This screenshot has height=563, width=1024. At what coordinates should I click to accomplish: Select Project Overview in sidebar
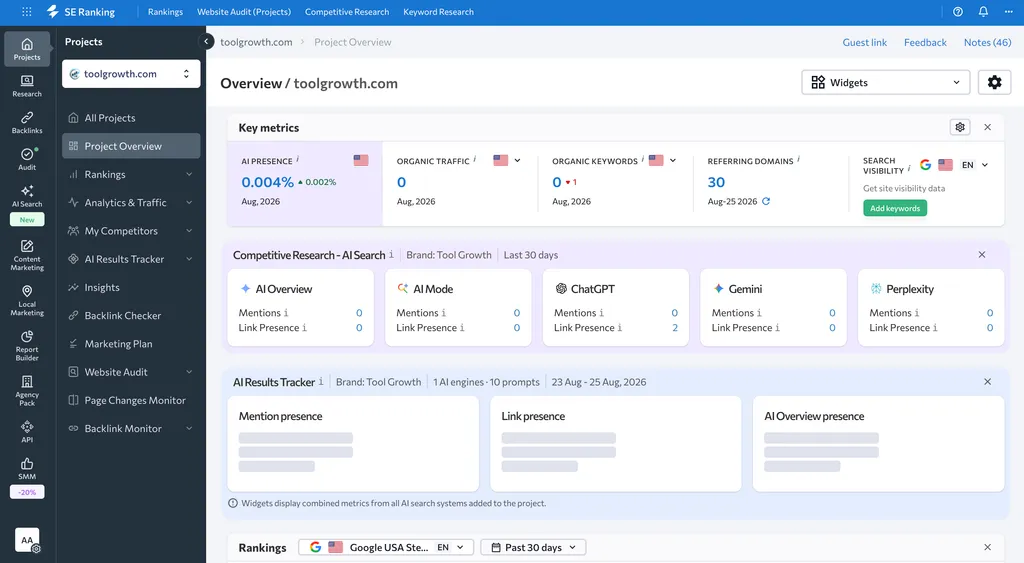[131, 146]
